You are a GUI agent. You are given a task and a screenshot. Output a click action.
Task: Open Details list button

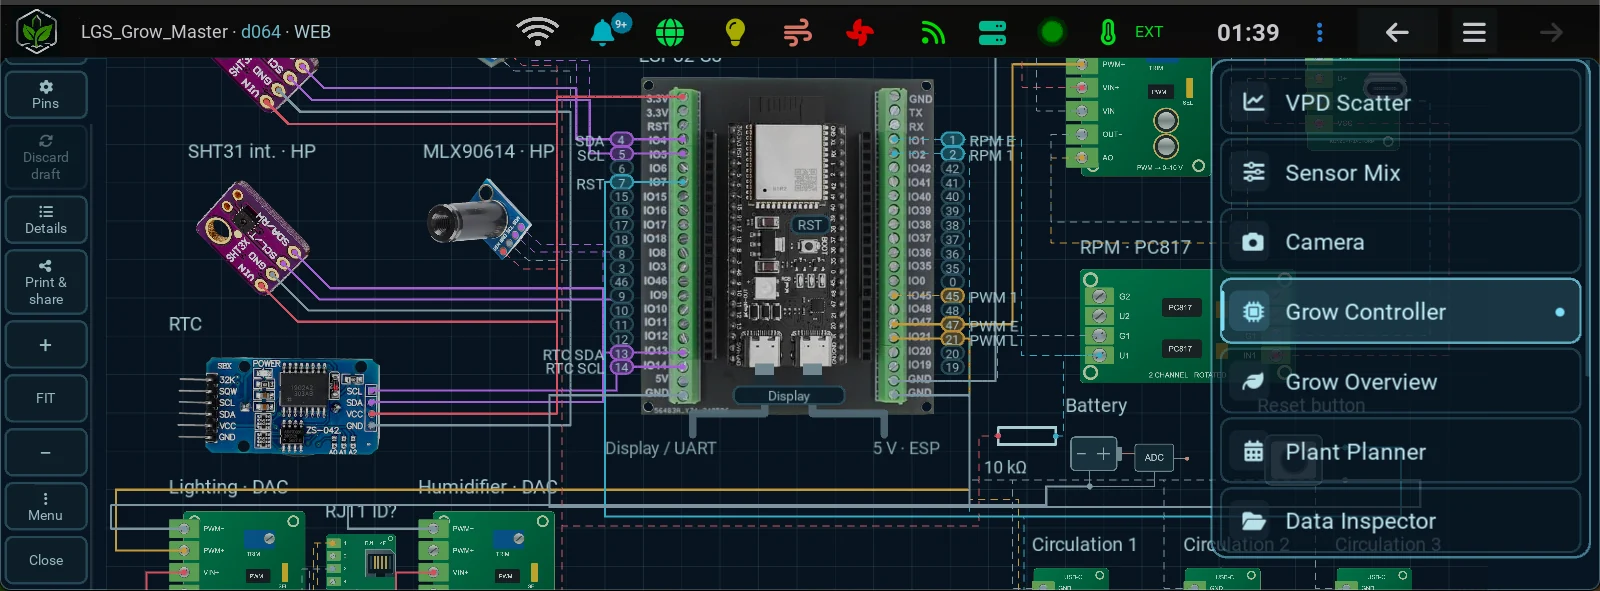pyautogui.click(x=46, y=219)
